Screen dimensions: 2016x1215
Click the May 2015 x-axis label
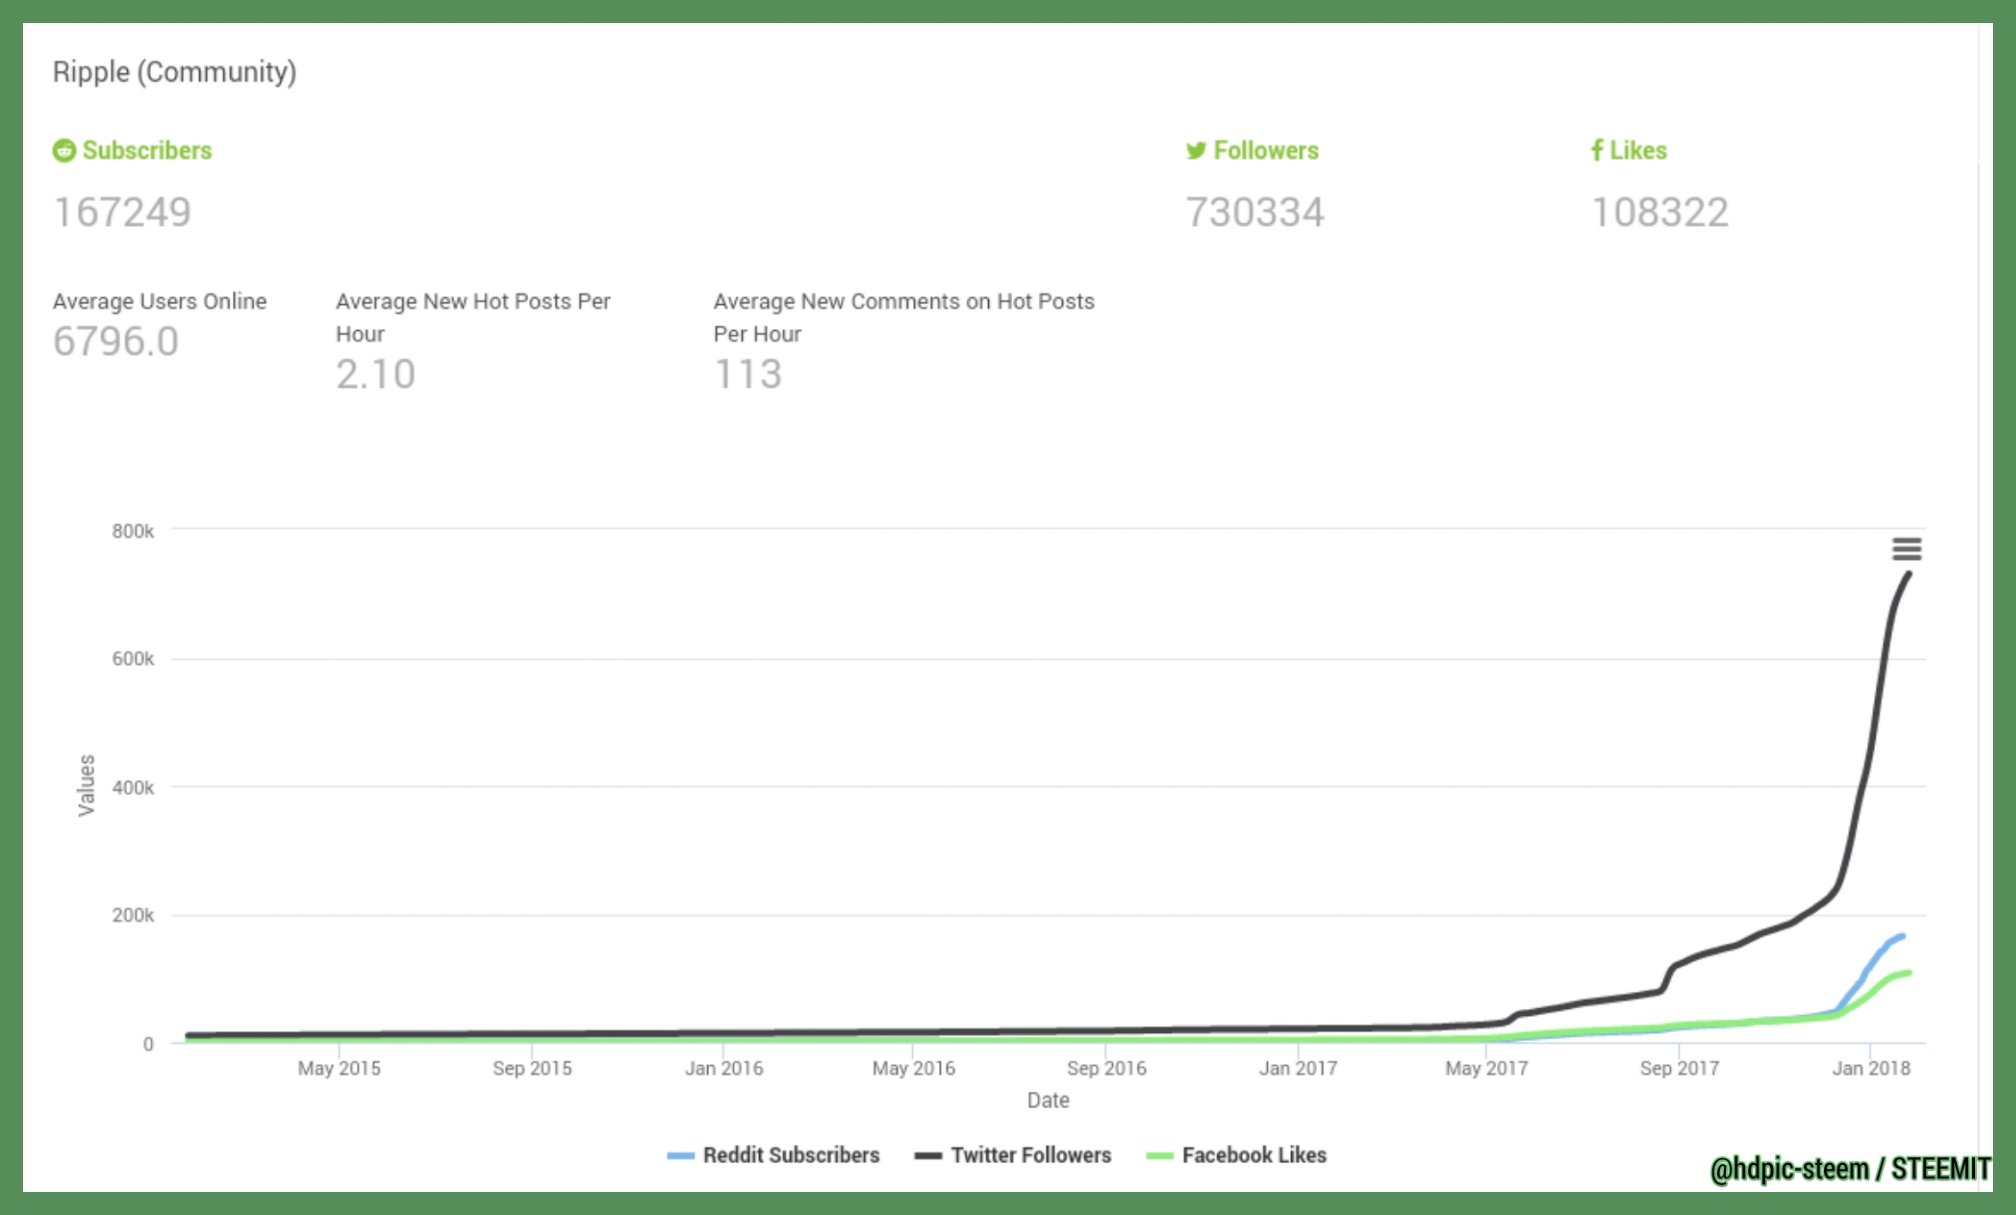tap(339, 1068)
